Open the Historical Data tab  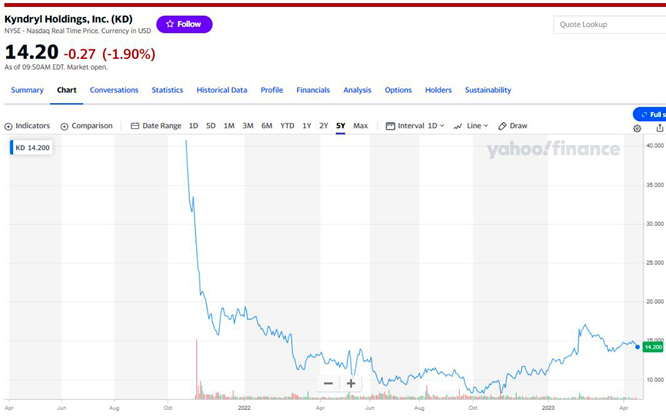[x=222, y=90]
